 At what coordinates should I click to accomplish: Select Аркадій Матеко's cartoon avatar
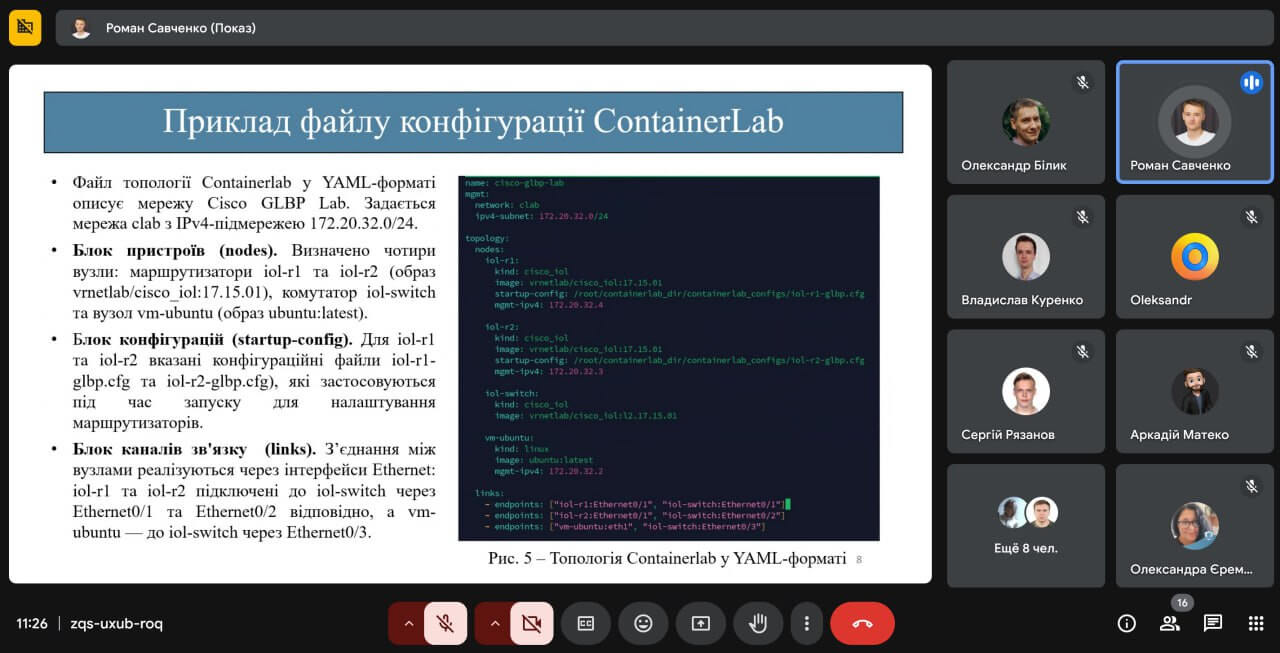[1195, 391]
